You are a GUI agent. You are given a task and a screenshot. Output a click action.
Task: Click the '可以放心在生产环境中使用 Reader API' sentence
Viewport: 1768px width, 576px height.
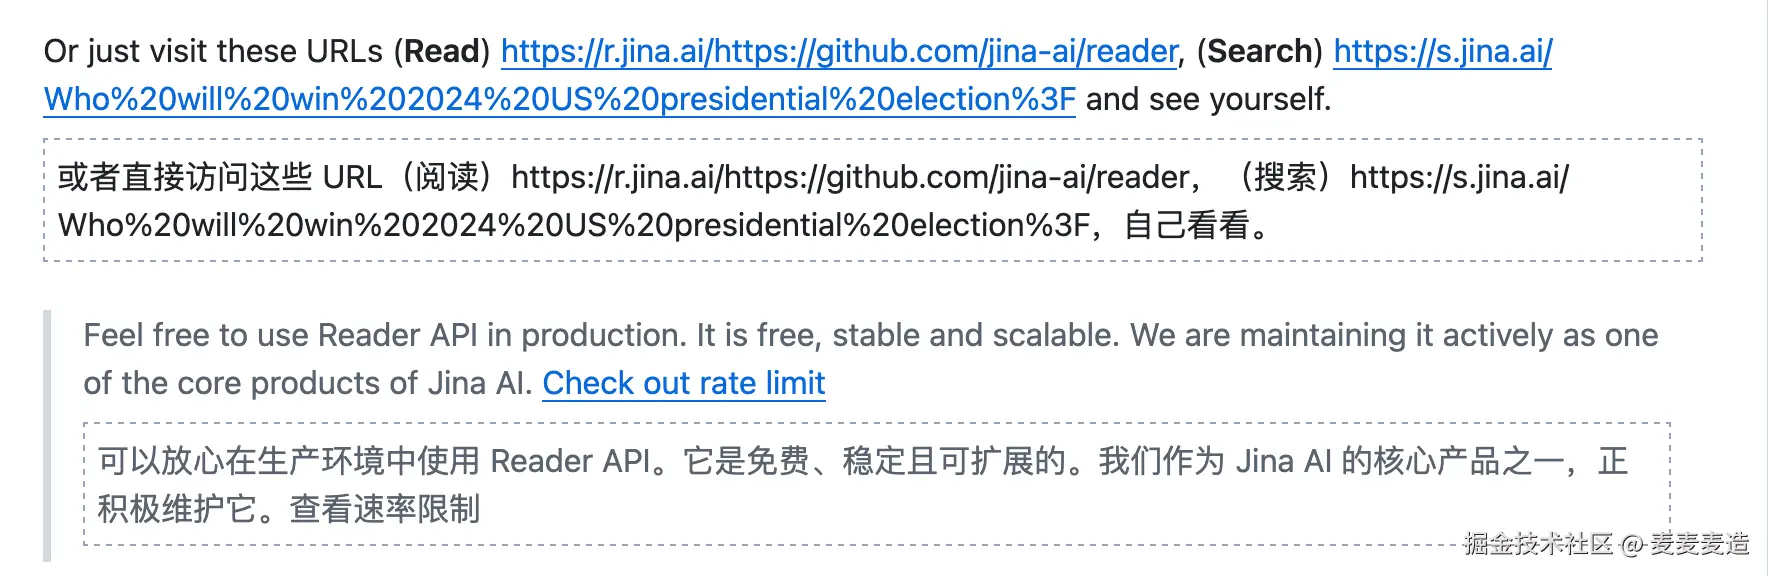point(374,461)
